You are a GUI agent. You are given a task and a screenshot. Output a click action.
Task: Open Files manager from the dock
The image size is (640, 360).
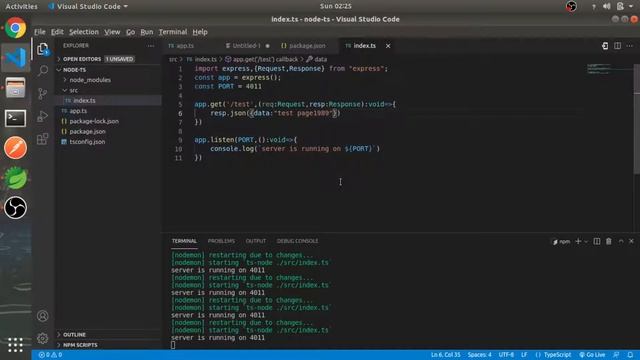coord(16,88)
